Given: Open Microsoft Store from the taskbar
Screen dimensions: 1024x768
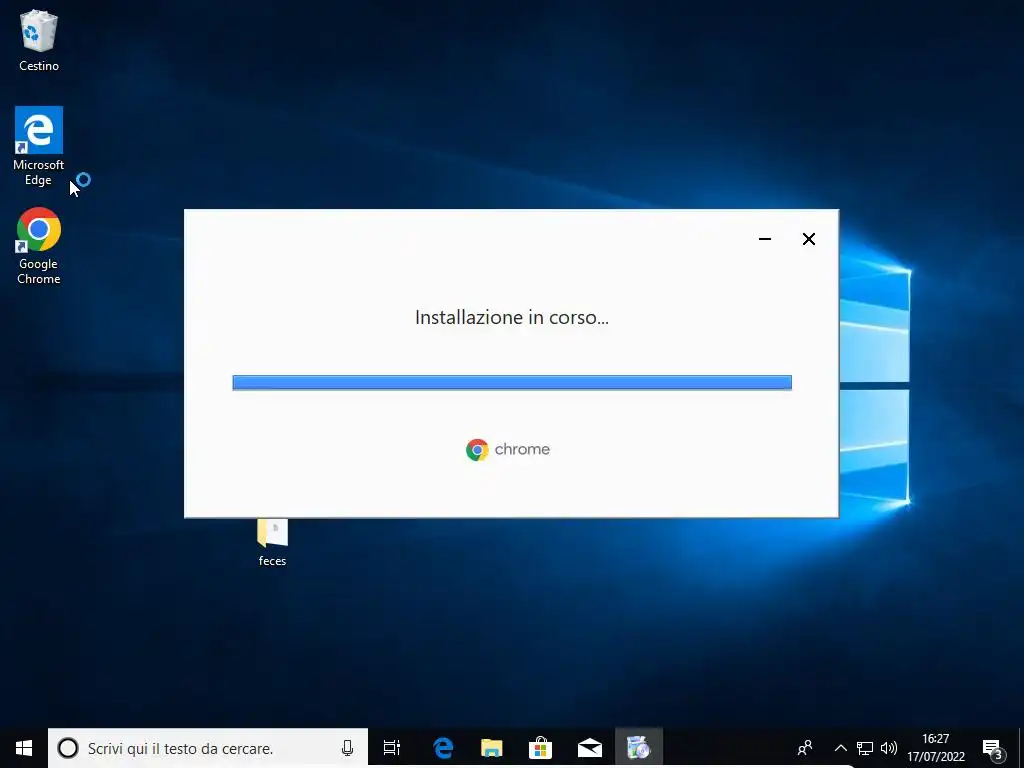Looking at the screenshot, I should 541,748.
